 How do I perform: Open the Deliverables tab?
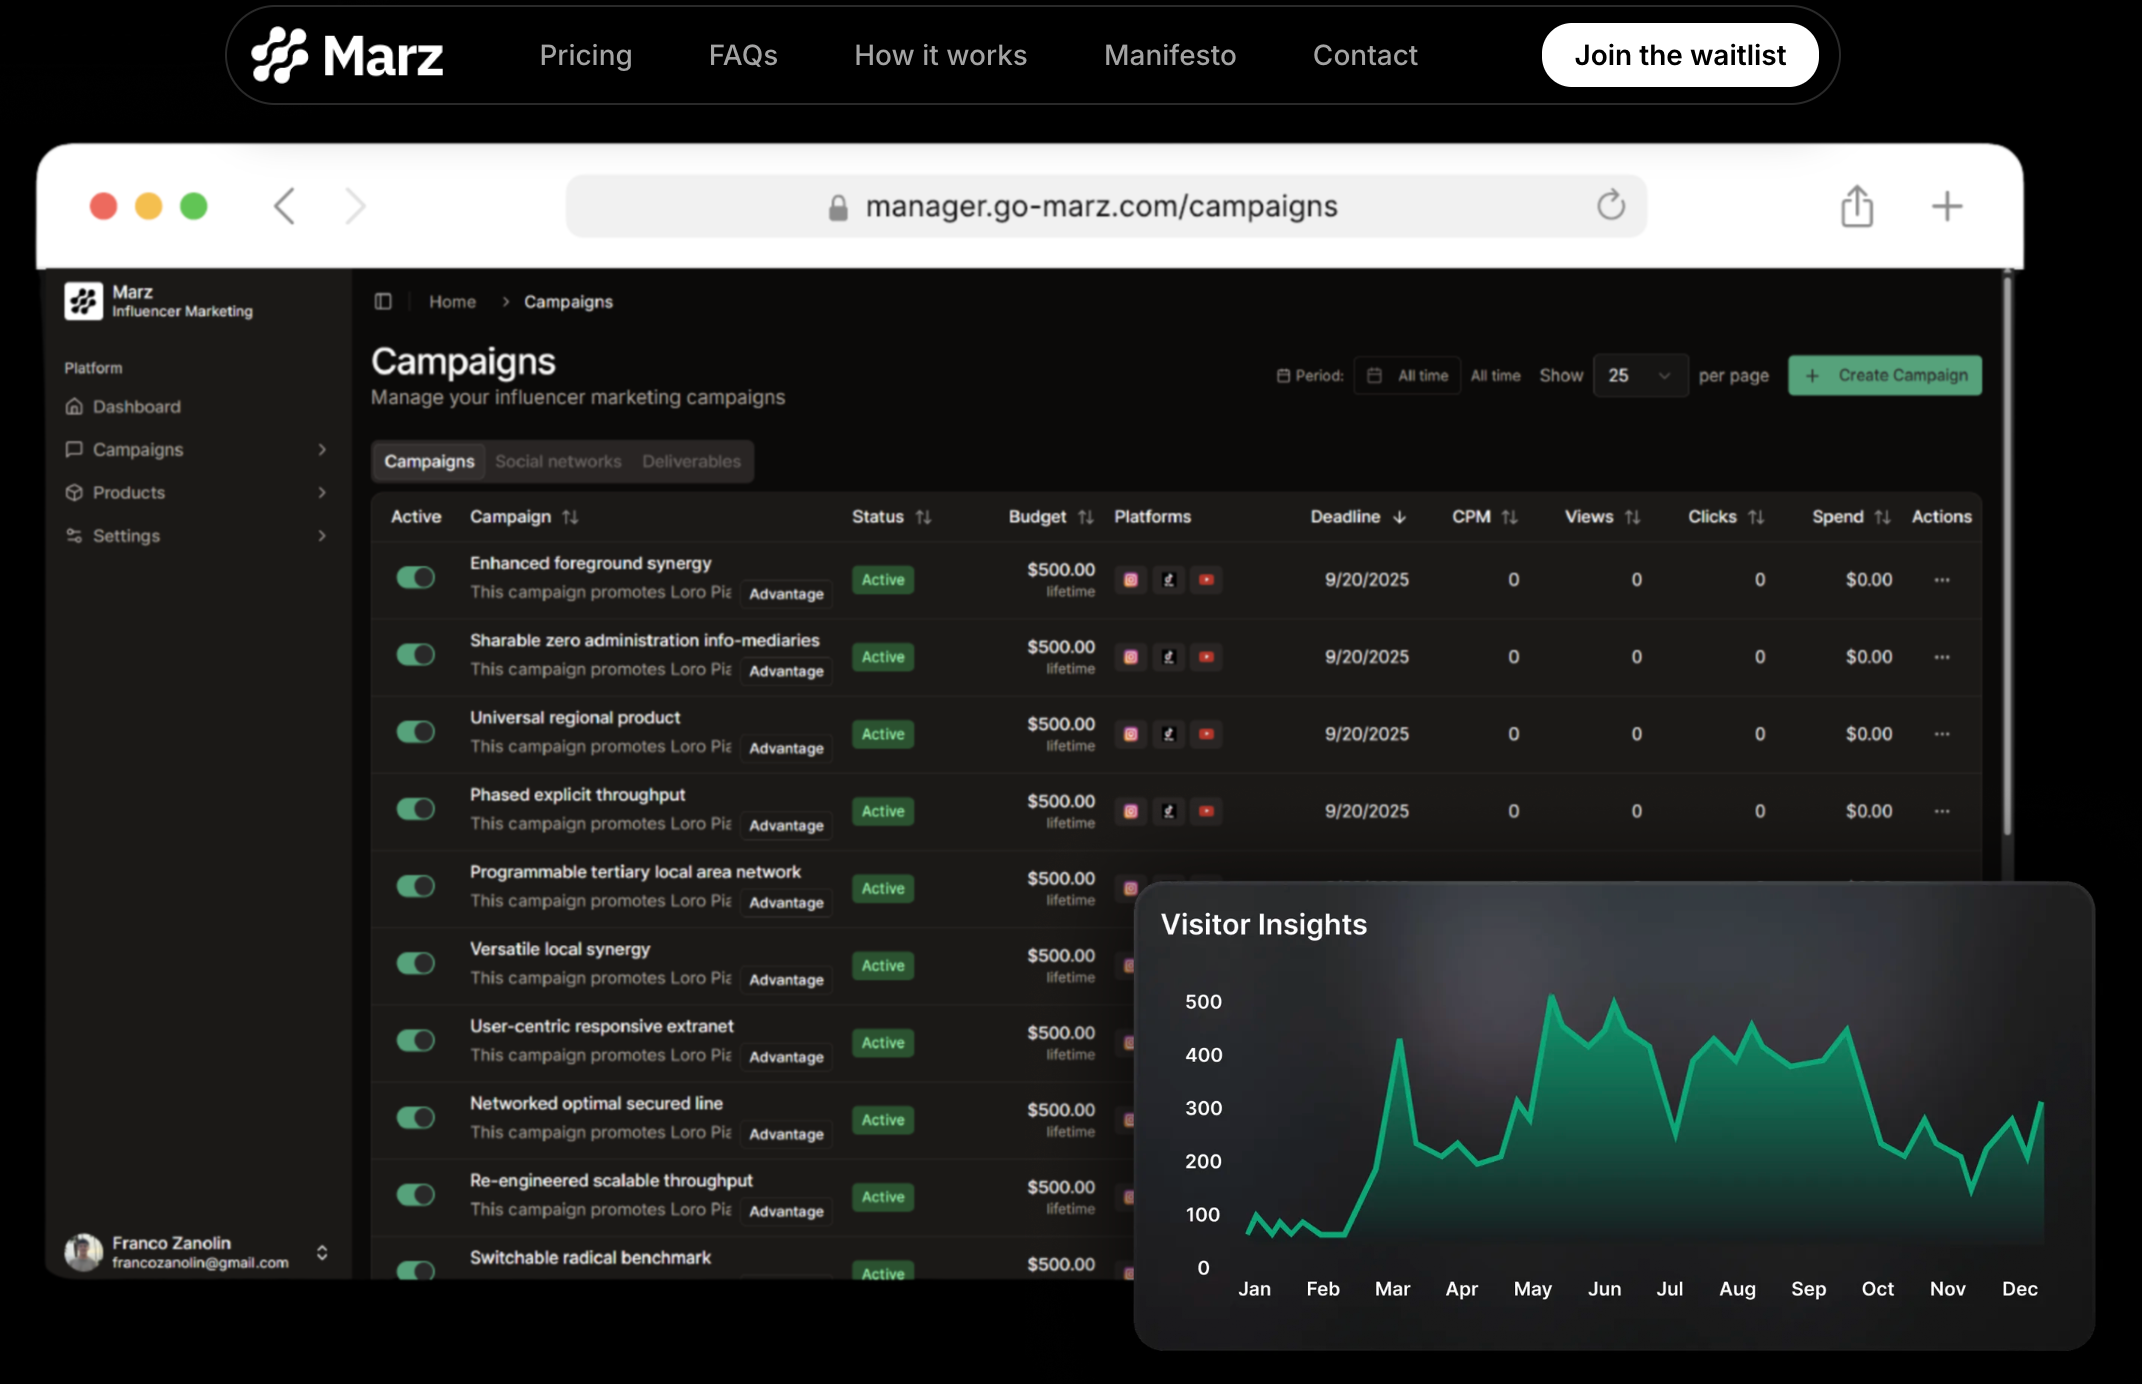click(691, 461)
